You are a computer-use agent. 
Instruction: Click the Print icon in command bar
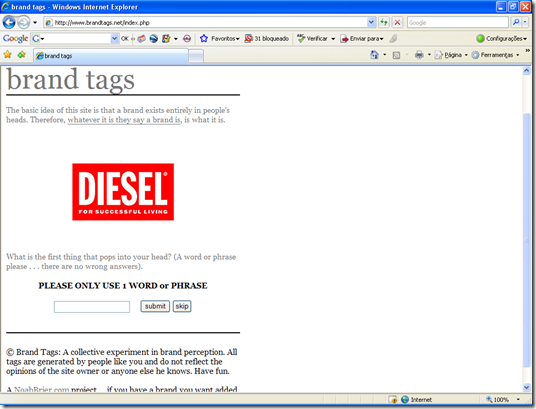pyautogui.click(x=419, y=55)
